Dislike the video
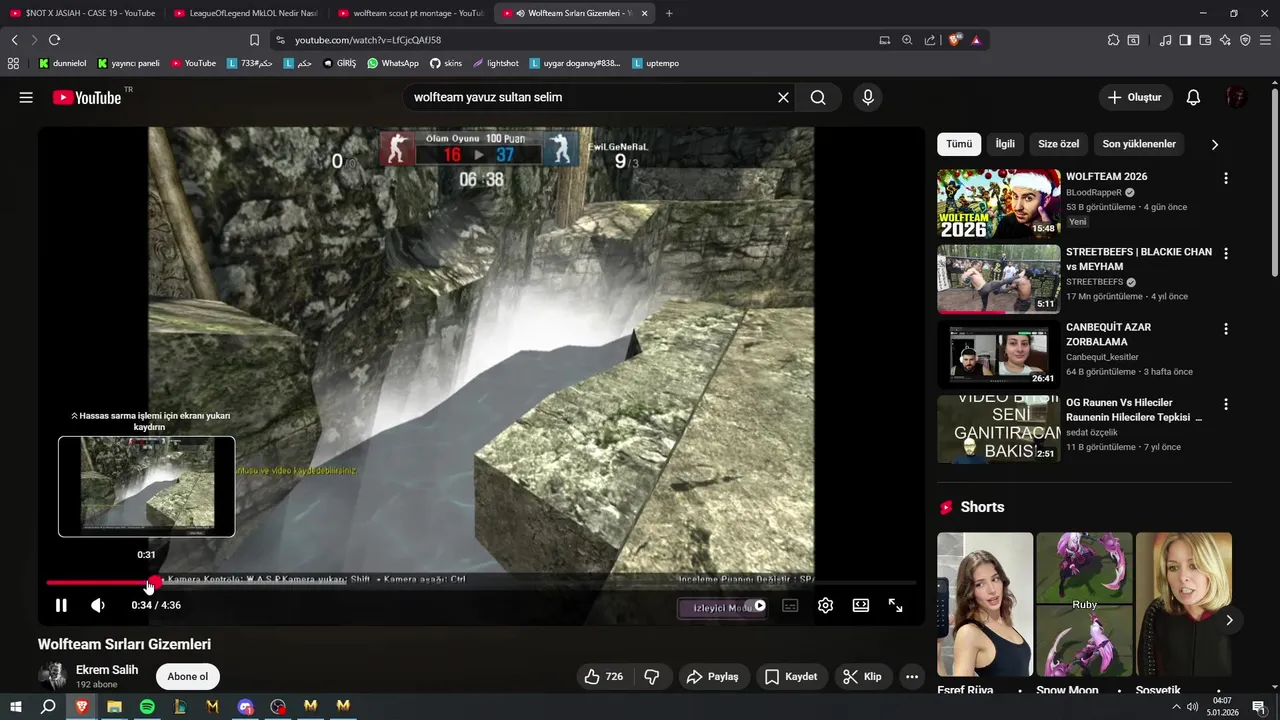The width and height of the screenshot is (1280, 720). click(x=652, y=677)
